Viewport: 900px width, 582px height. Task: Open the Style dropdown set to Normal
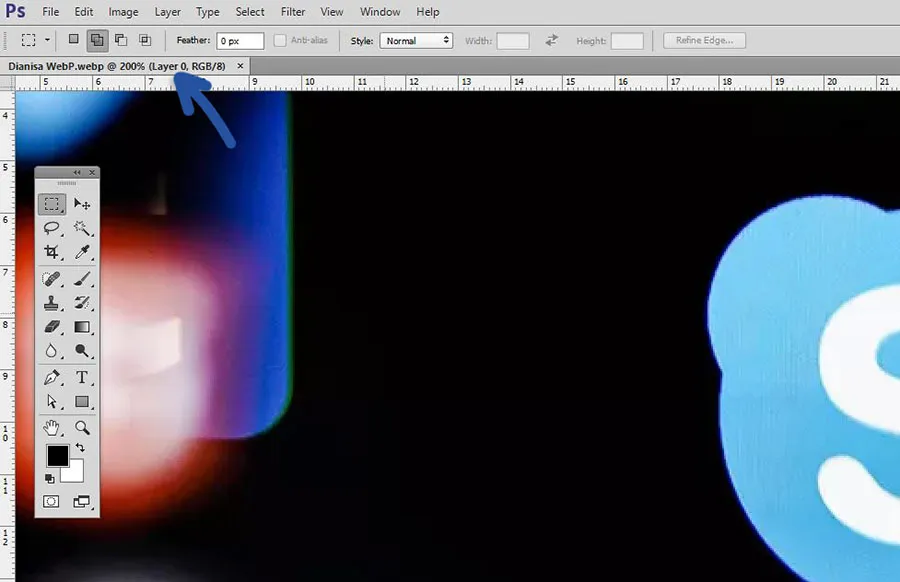pos(416,41)
